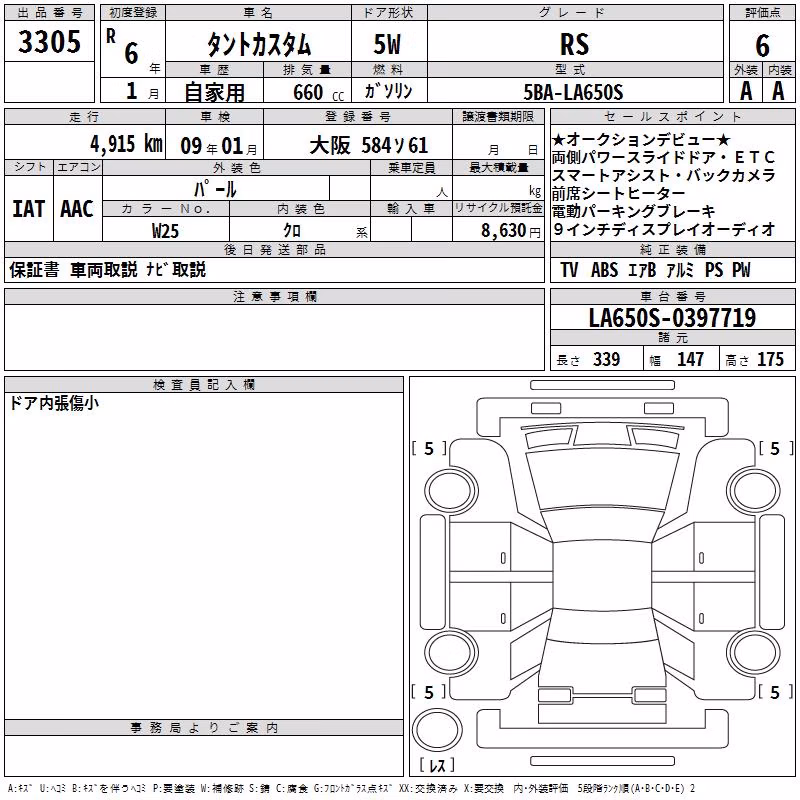Click vehicle history 自家用

coord(214,92)
